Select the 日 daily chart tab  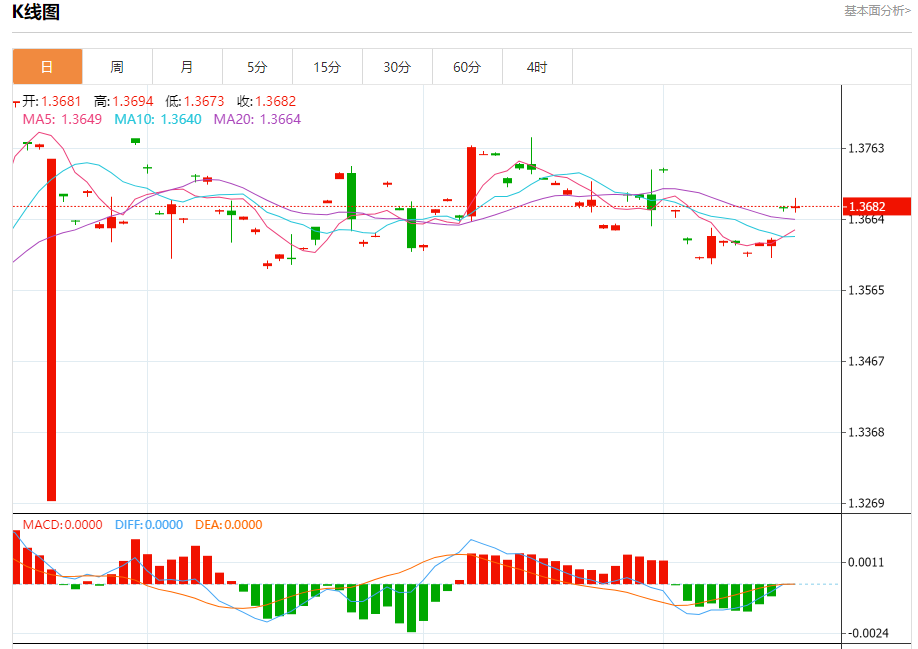pyautogui.click(x=47, y=67)
